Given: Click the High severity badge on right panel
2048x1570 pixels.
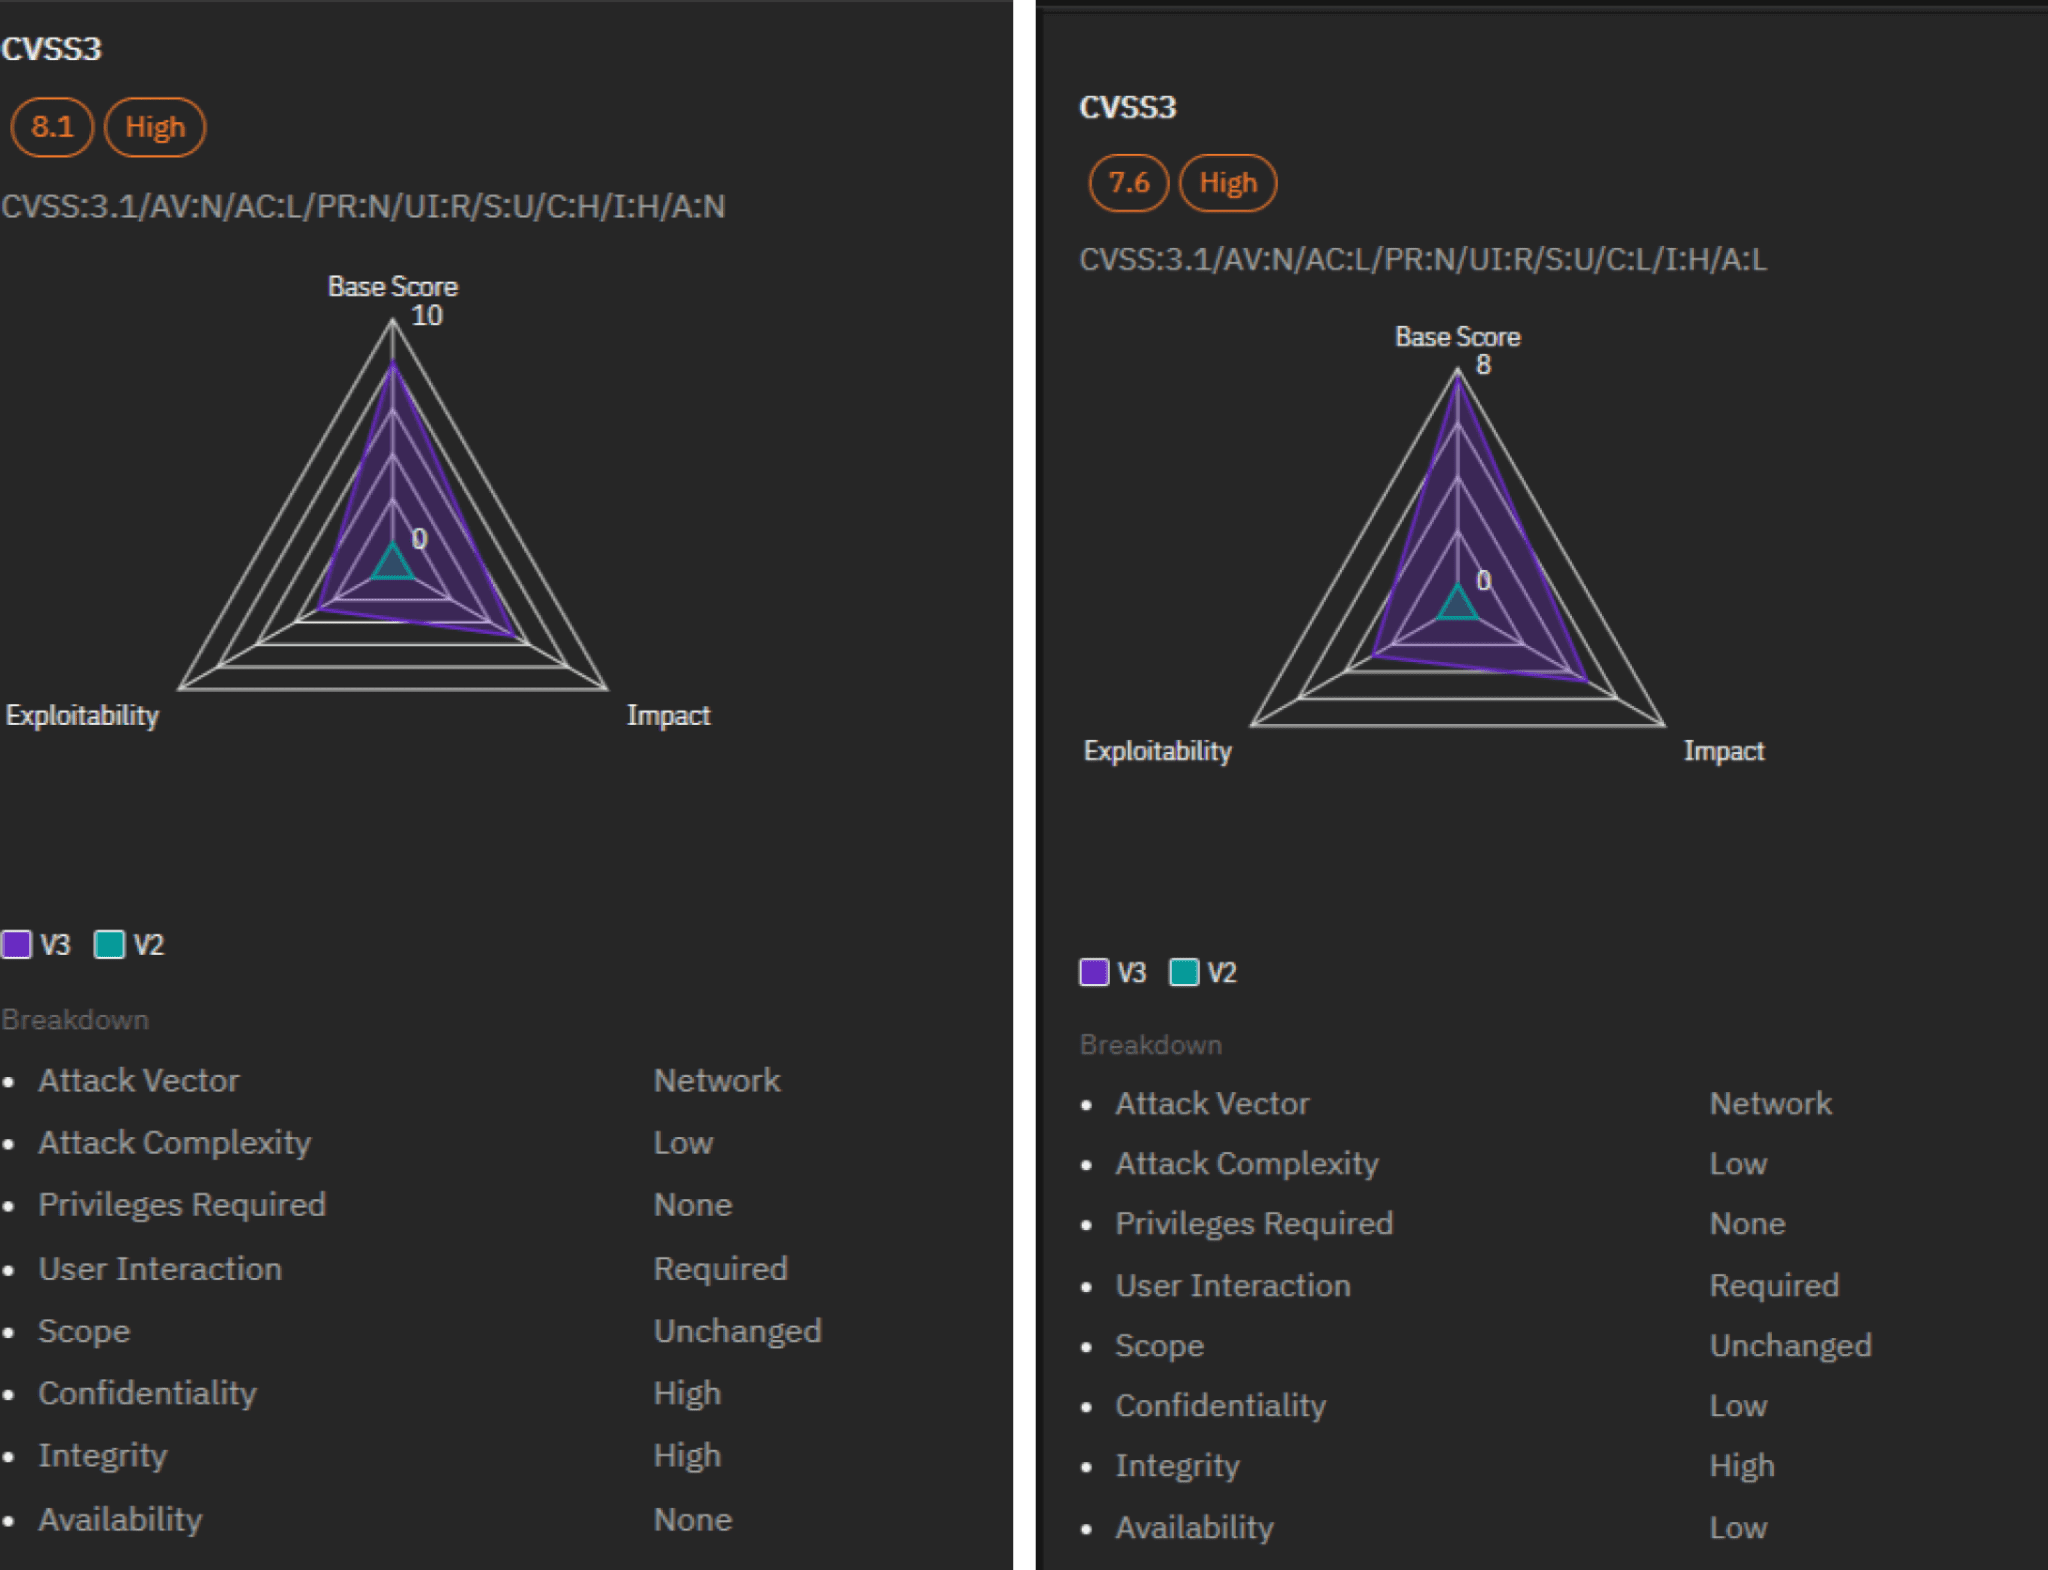Looking at the screenshot, I should 1228,183.
